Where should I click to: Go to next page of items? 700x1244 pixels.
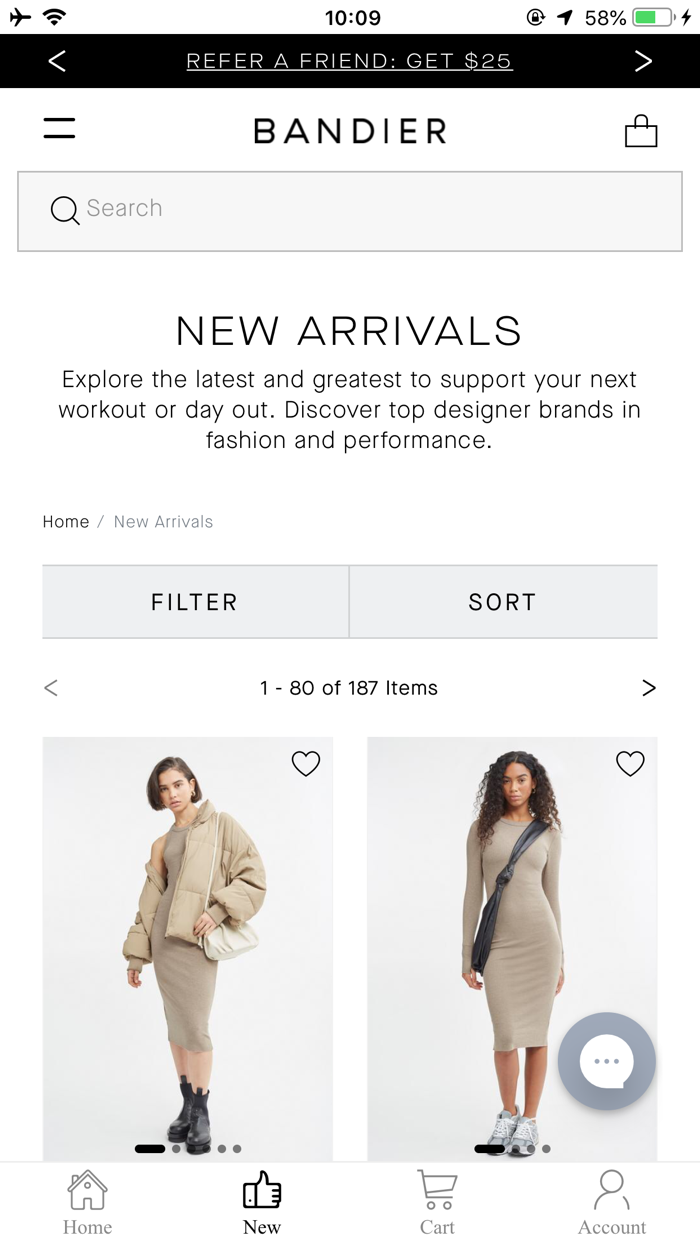tap(649, 688)
